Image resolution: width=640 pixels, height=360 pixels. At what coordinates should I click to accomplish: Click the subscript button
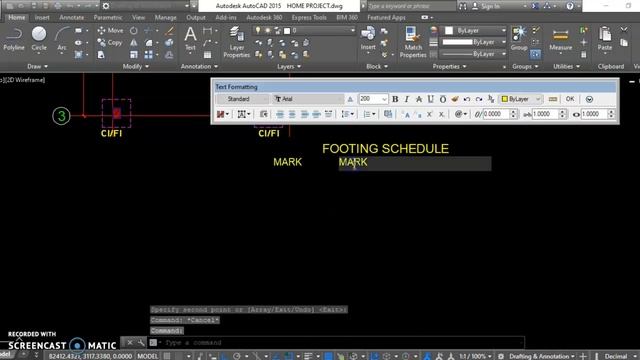pos(441,114)
